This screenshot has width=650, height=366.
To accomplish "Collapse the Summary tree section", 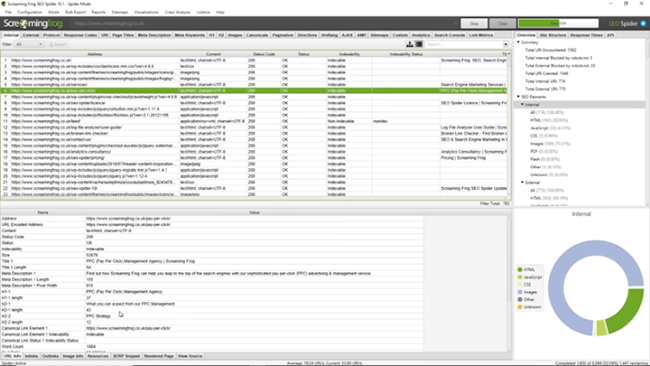I will [x=518, y=42].
